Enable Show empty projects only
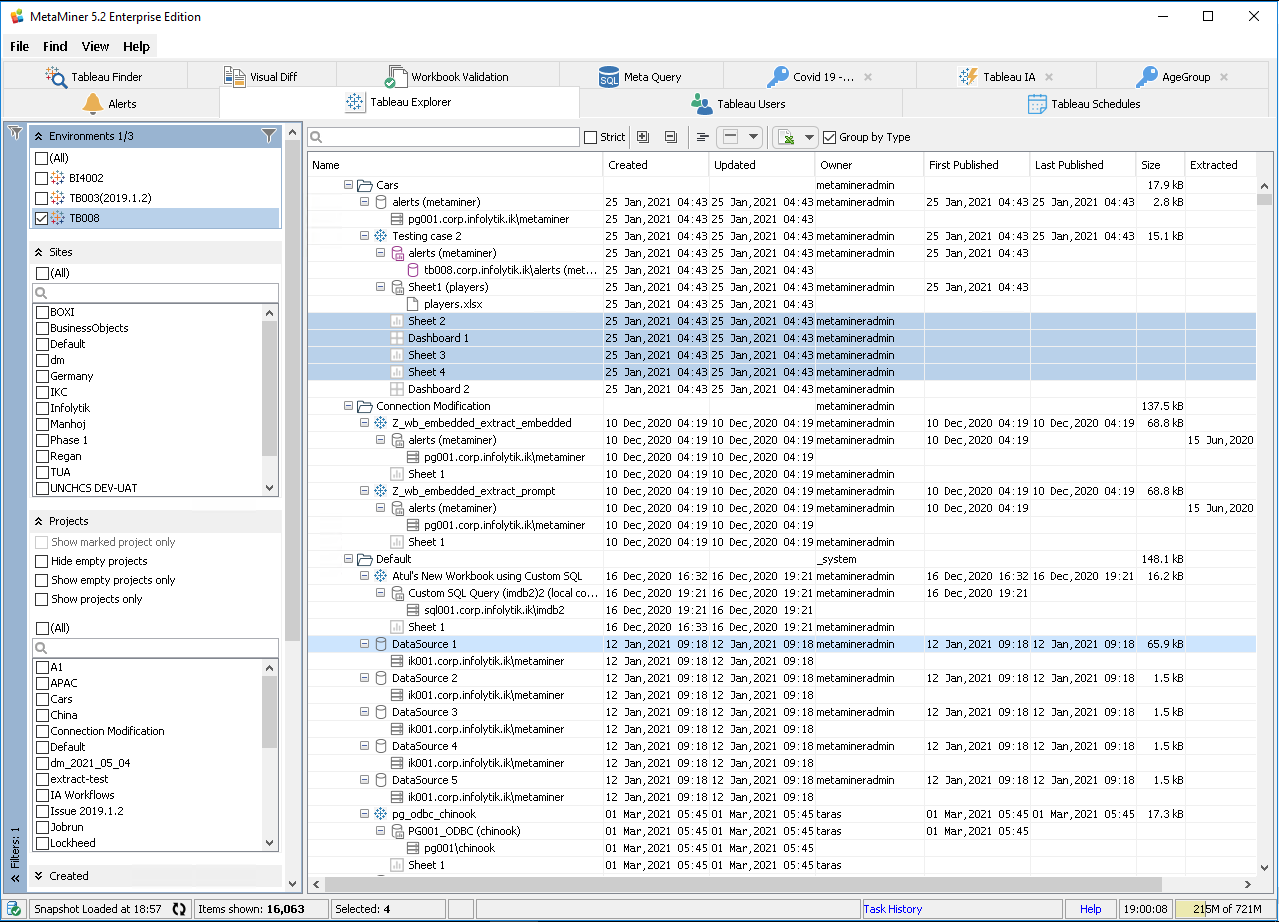 (x=42, y=580)
